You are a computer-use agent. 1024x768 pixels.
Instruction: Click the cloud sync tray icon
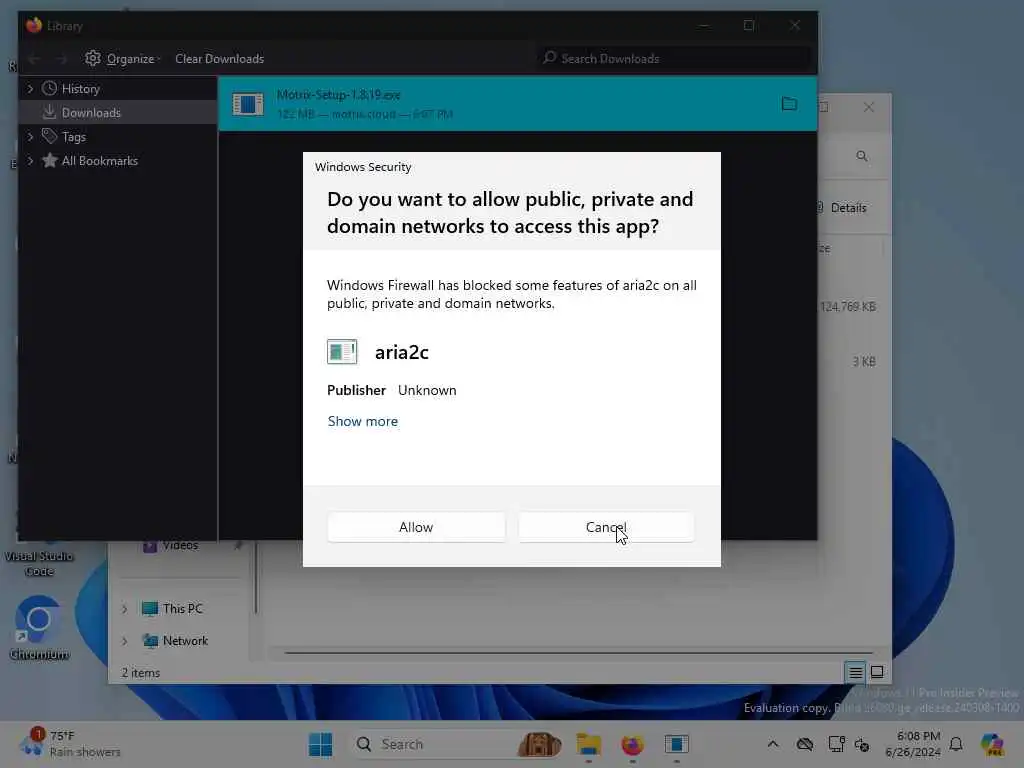pos(805,744)
